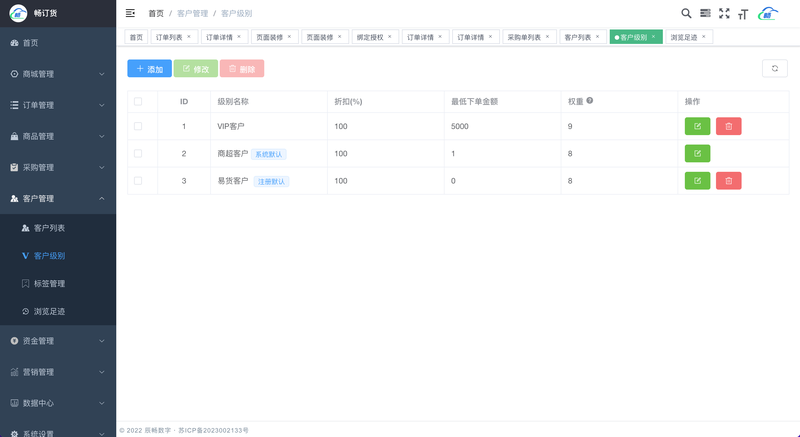The width and height of the screenshot is (800, 437).
Task: Open the font size icon
Action: pos(743,14)
